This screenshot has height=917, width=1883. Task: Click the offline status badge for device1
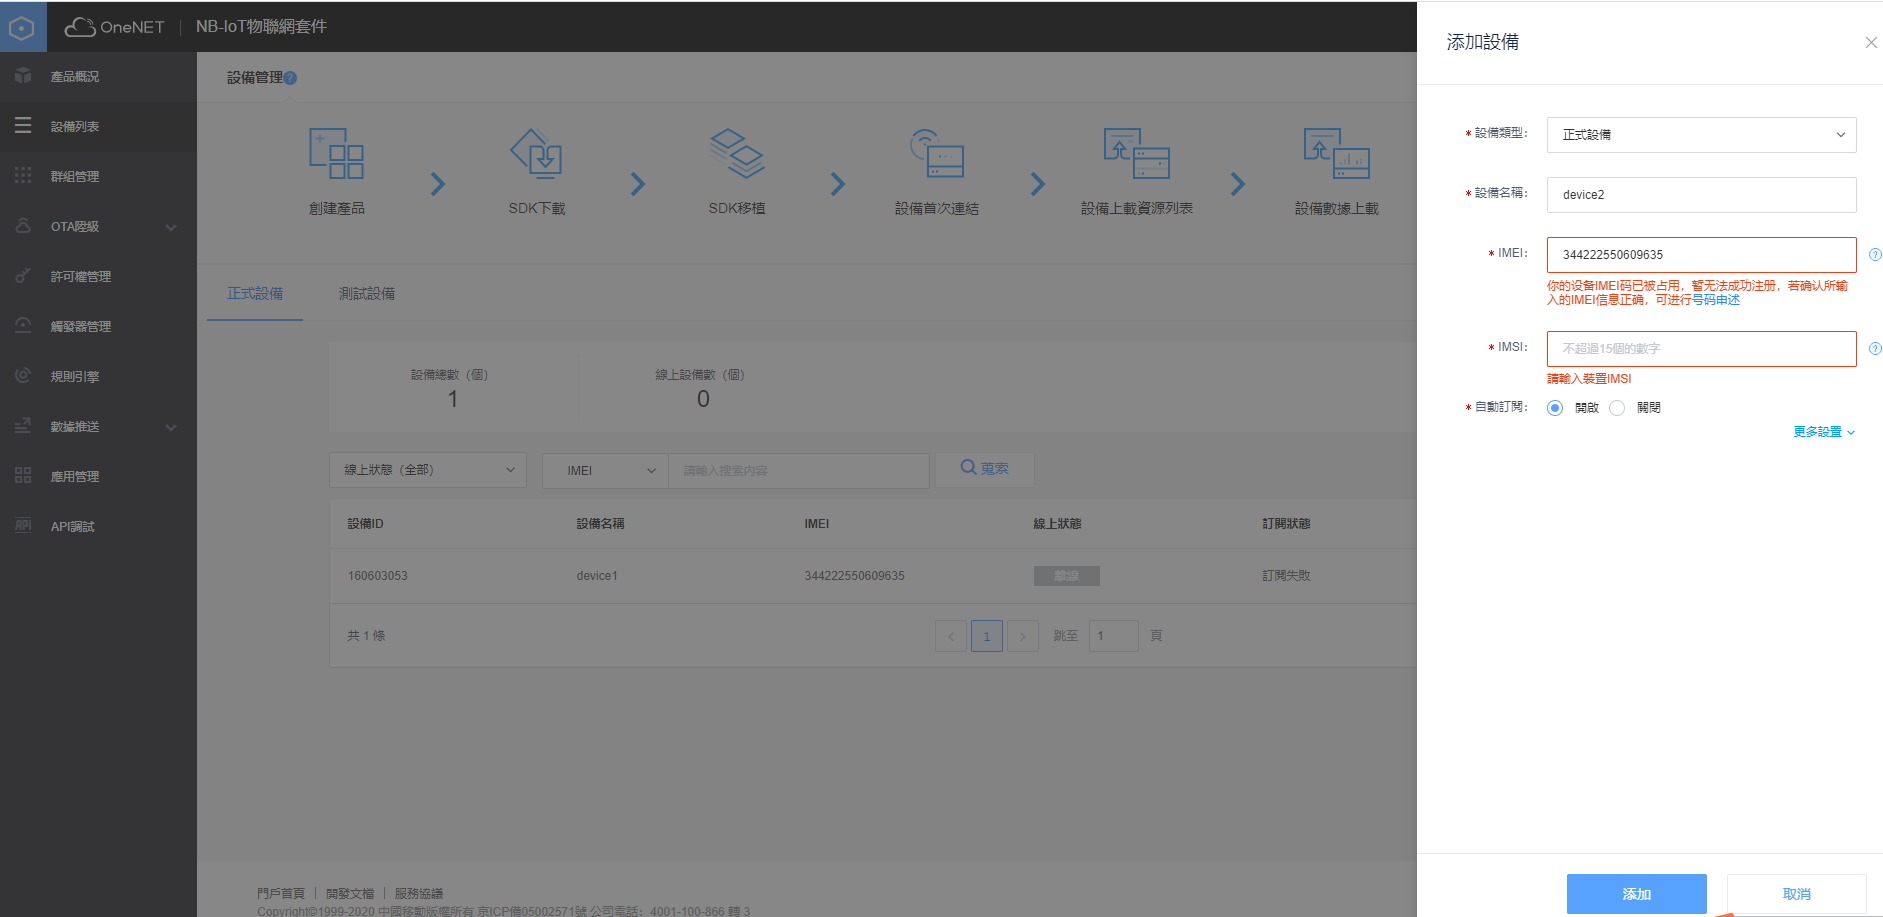click(1067, 576)
